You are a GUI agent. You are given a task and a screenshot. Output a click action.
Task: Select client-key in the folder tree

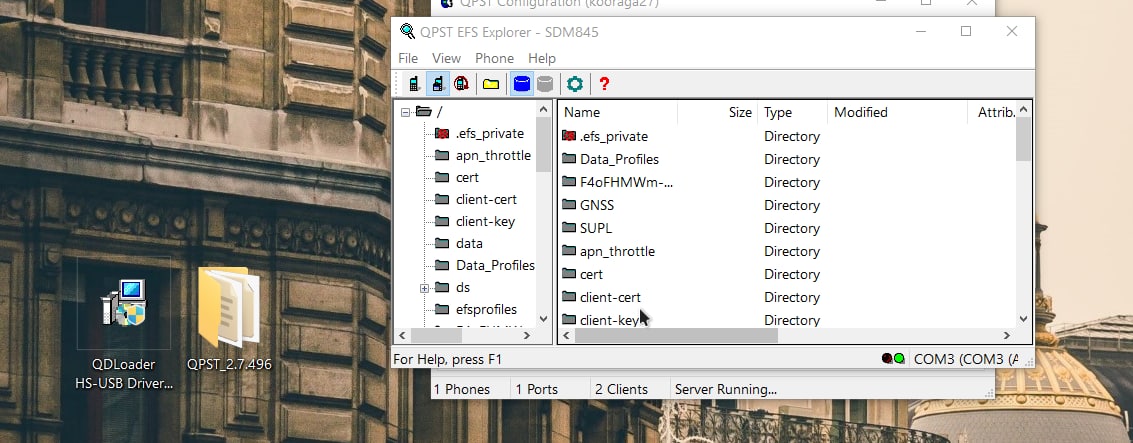(485, 222)
